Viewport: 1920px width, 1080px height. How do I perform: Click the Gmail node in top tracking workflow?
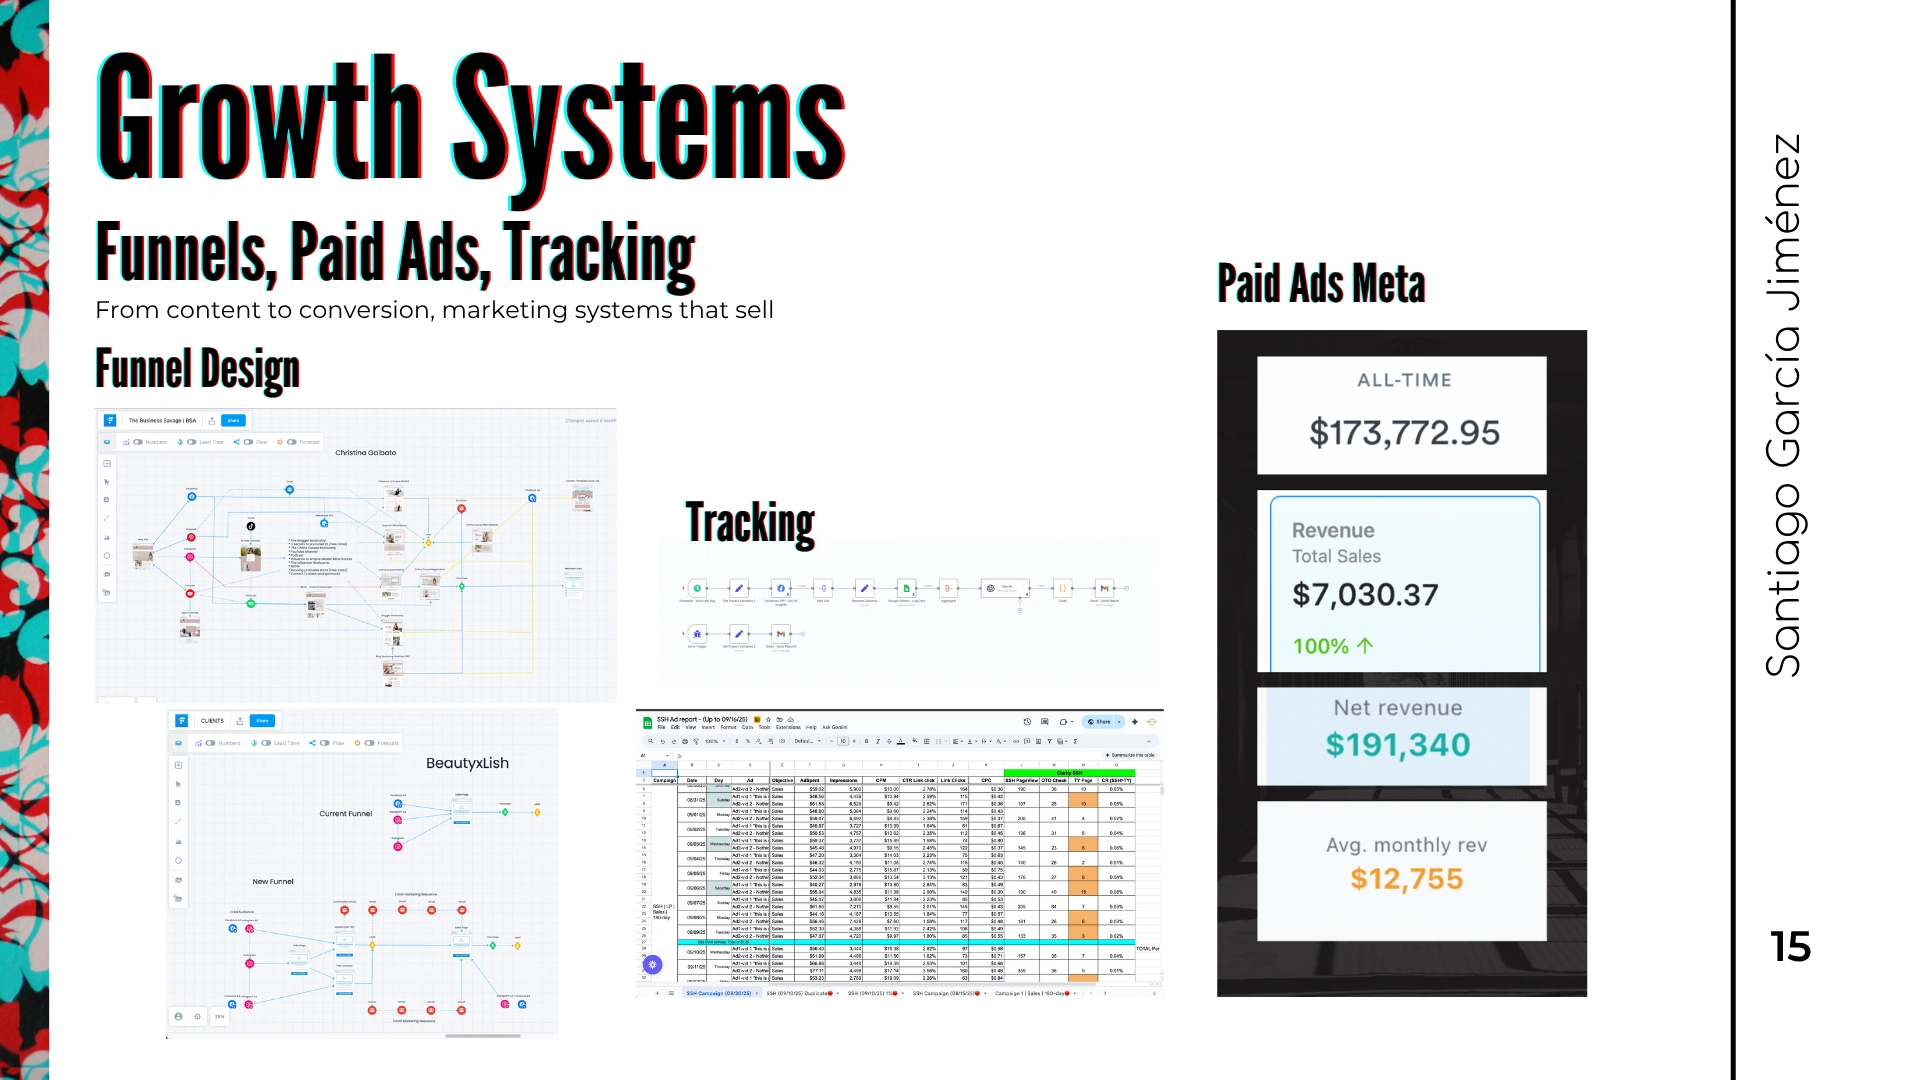[1104, 588]
